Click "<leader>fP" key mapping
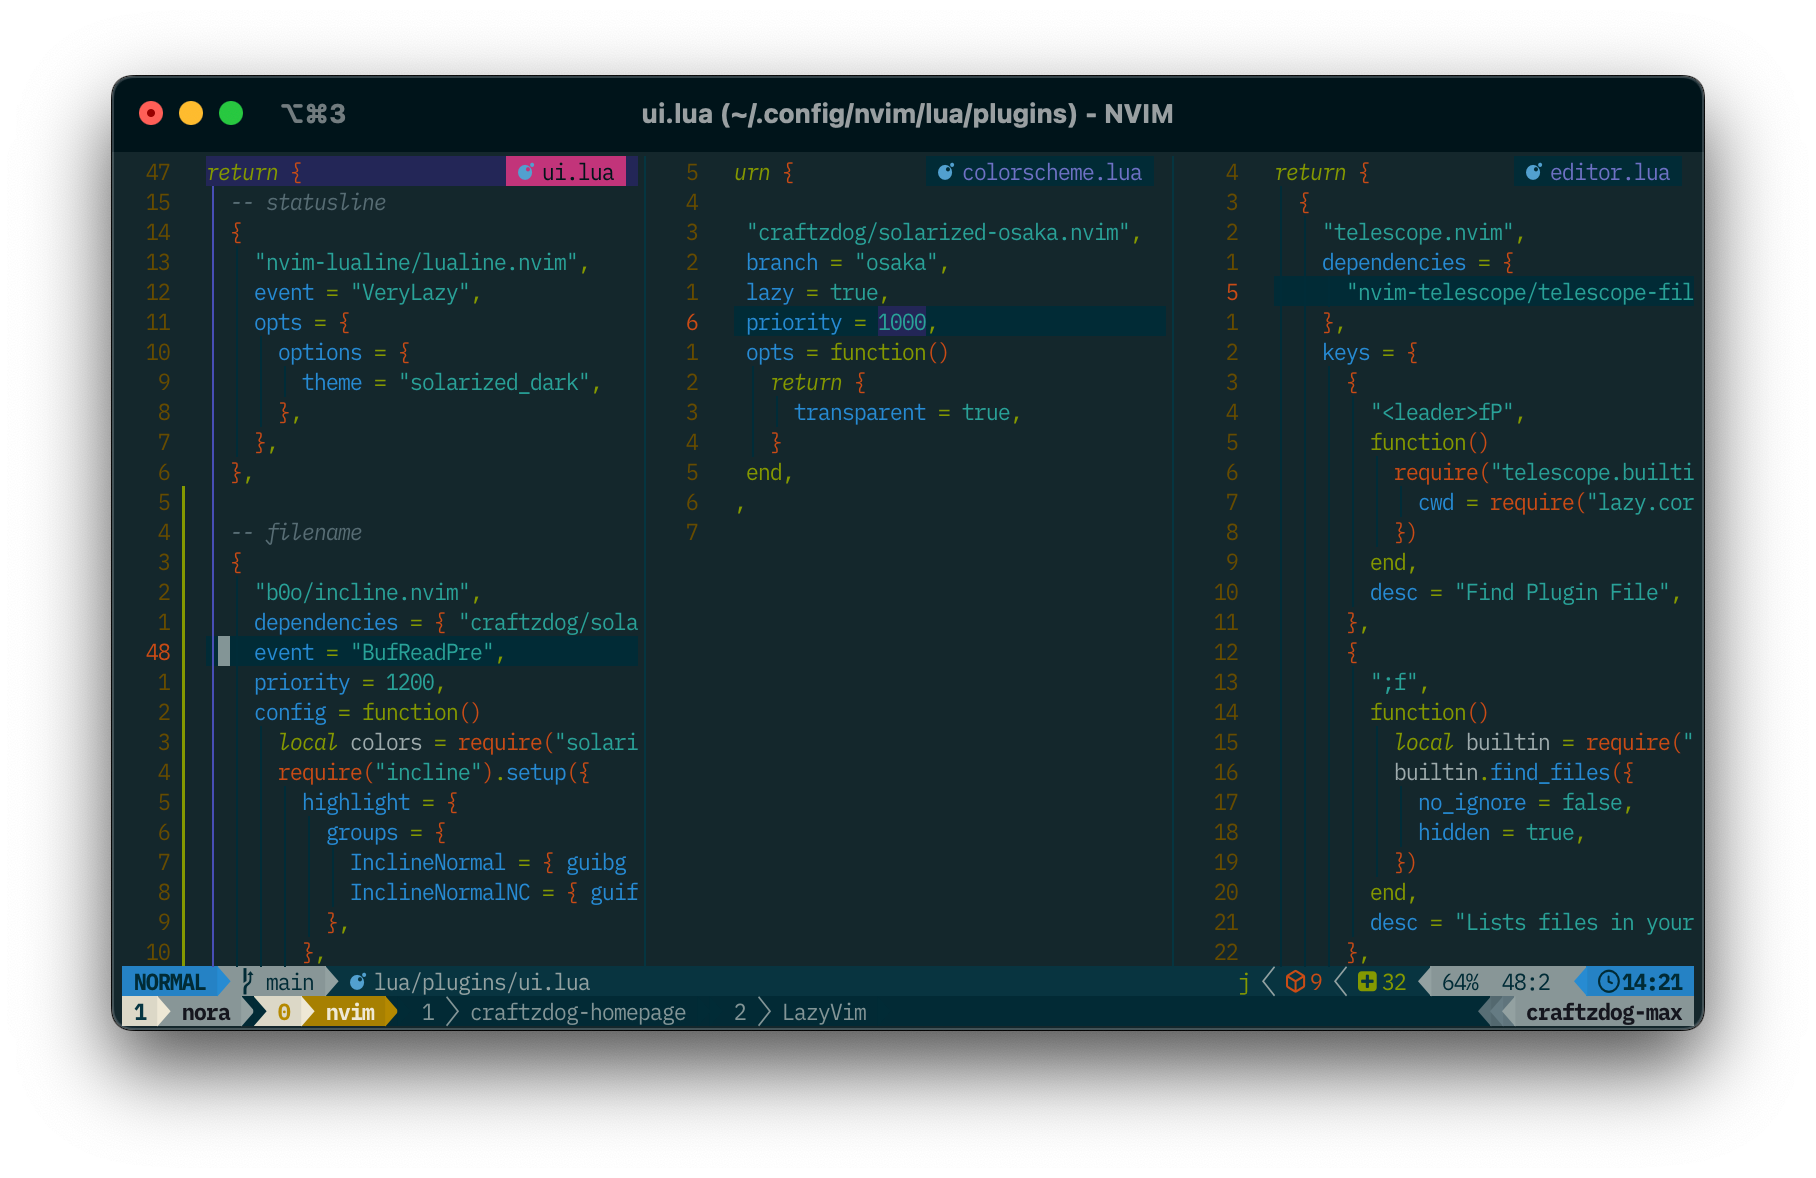1816x1178 pixels. click(1442, 412)
